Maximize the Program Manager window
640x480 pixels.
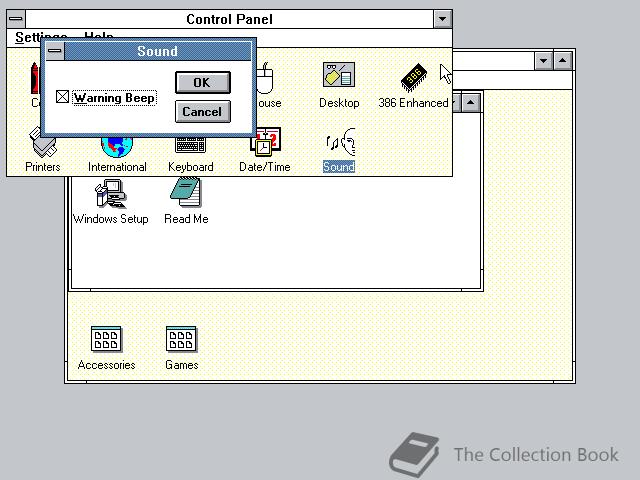pyautogui.click(x=563, y=61)
